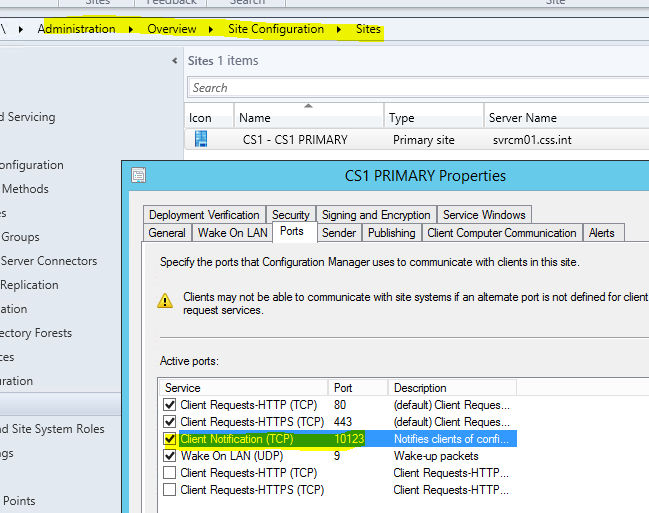Select the 'CS1 - CS1 PRIMARY' site name
The width and height of the screenshot is (649, 513).
click(x=295, y=140)
